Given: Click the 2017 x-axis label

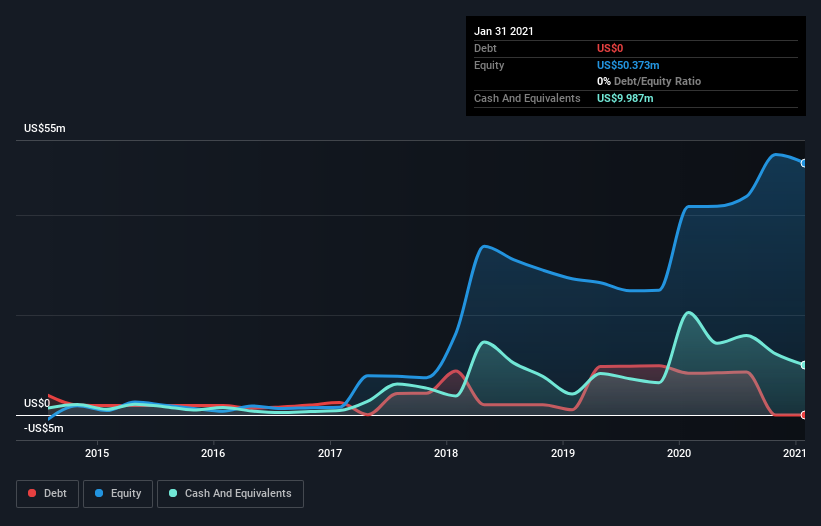Looking at the screenshot, I should [330, 453].
